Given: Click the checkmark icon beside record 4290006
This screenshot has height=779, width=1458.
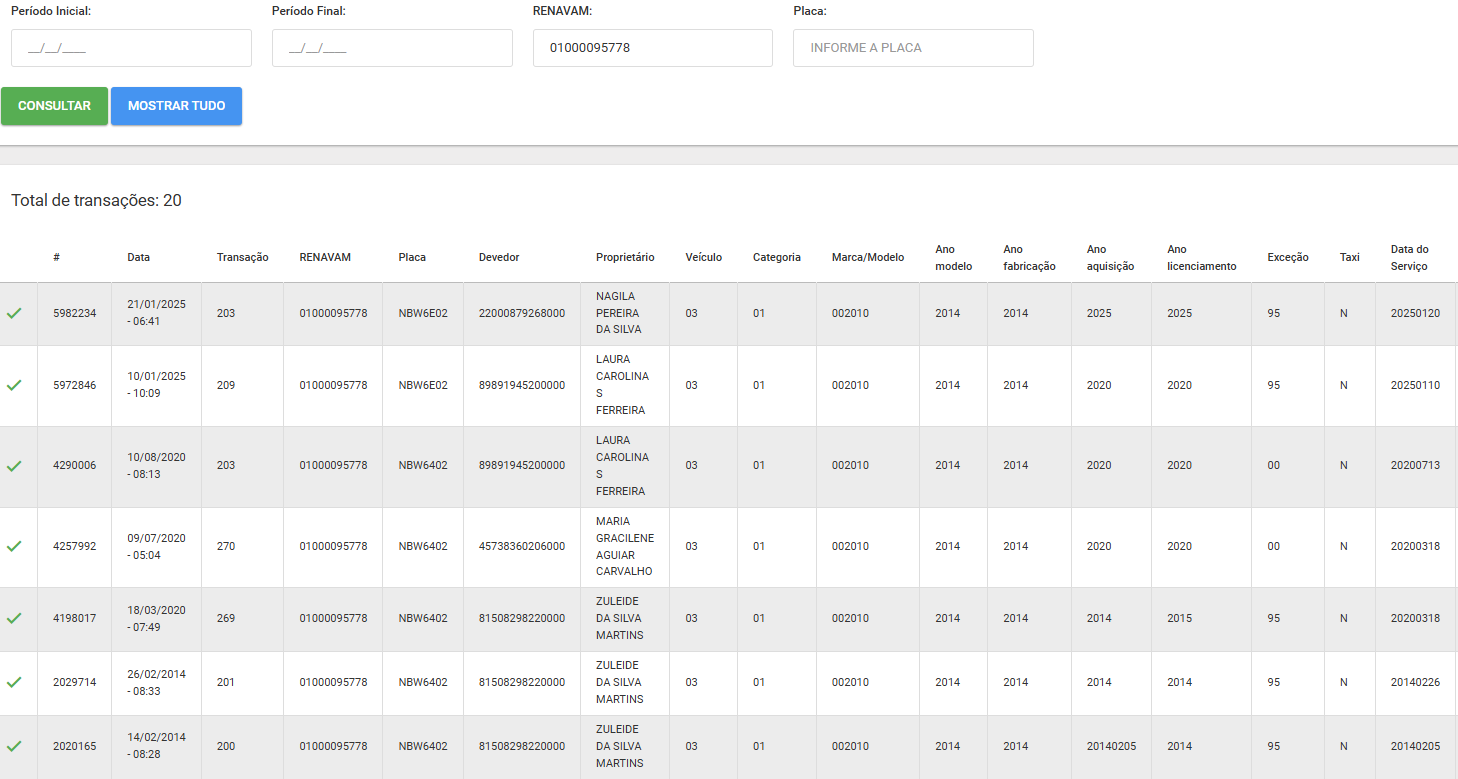Looking at the screenshot, I should (x=14, y=466).
